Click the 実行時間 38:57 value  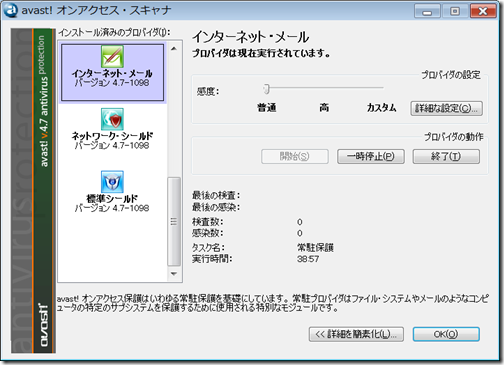(x=308, y=259)
